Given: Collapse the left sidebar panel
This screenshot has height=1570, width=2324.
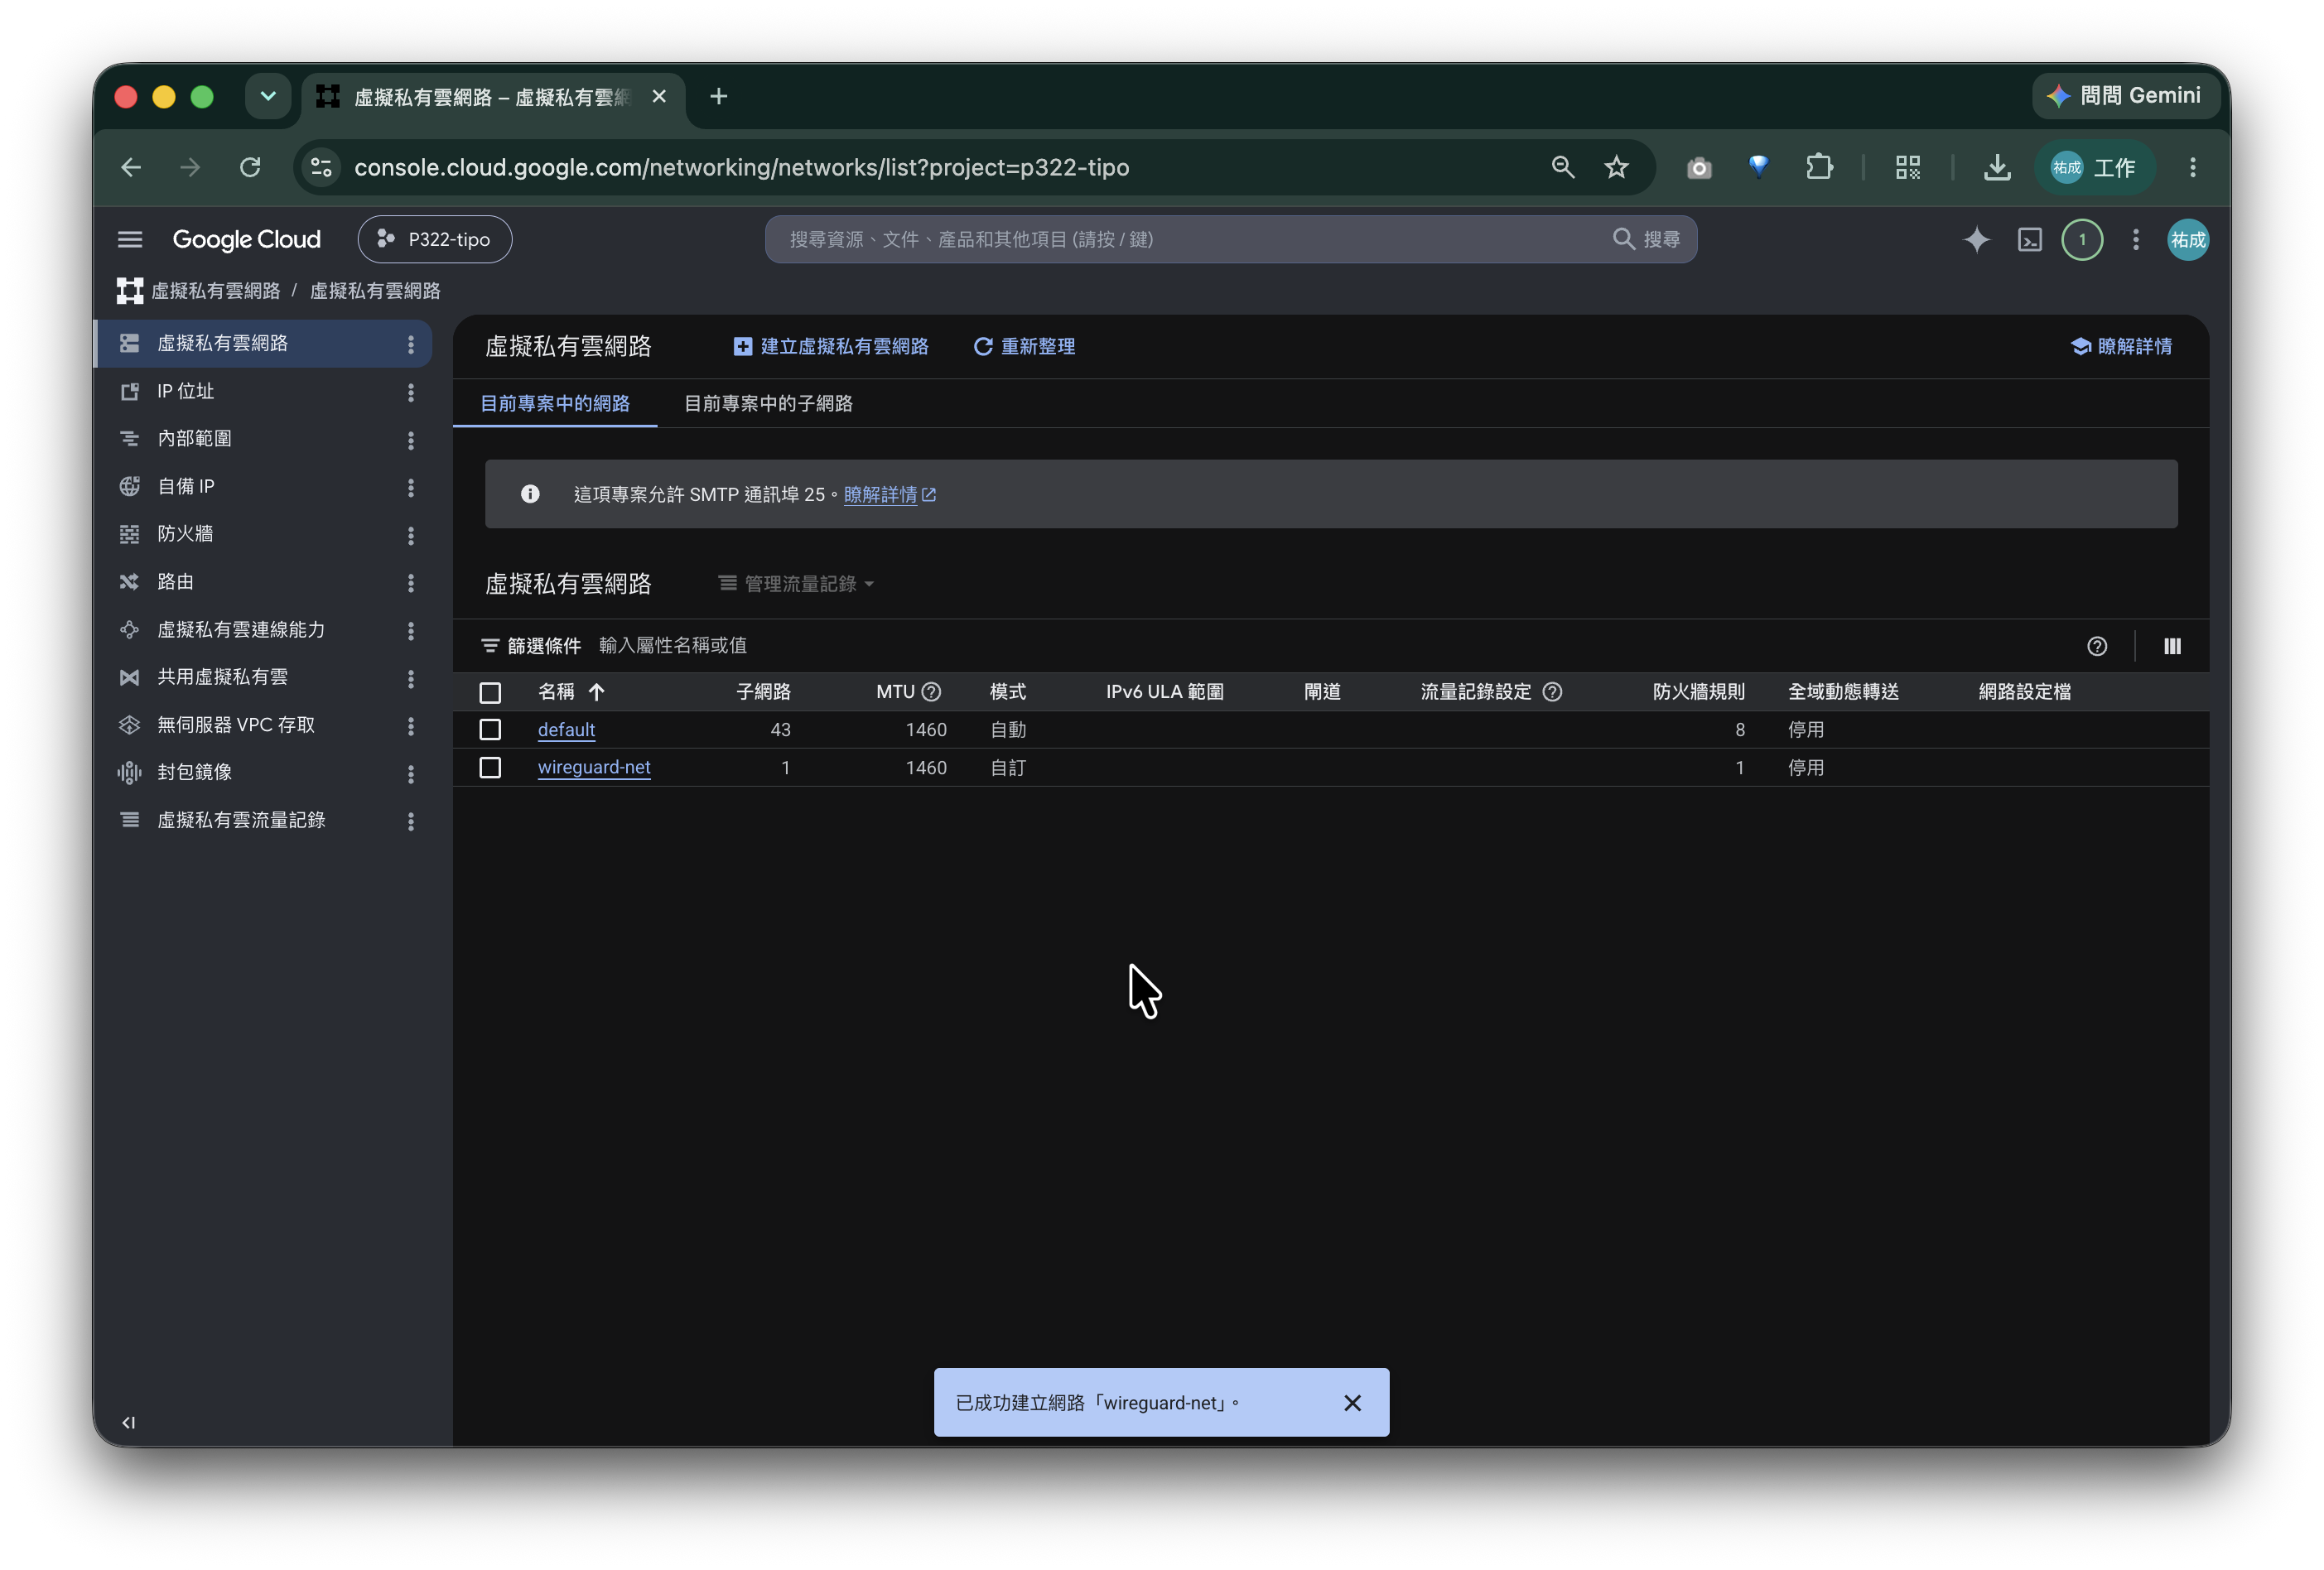Looking at the screenshot, I should point(128,1422).
